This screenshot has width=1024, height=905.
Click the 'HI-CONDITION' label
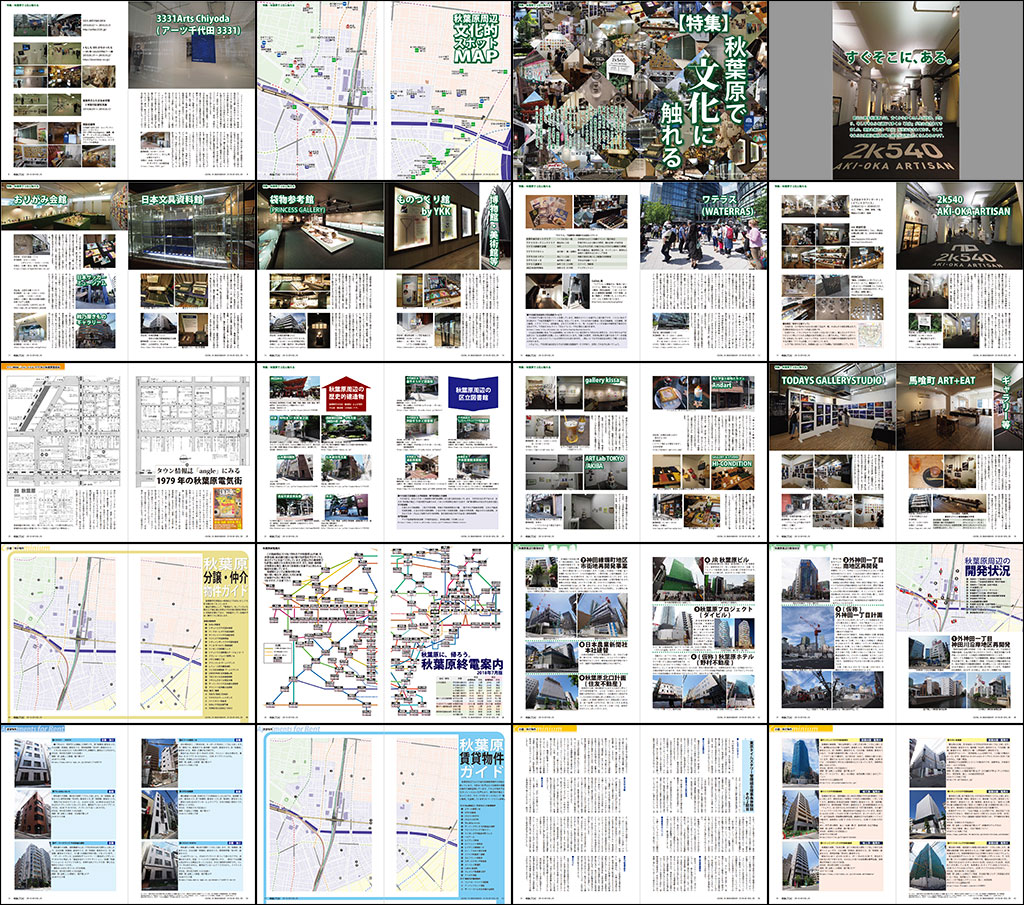tap(731, 464)
